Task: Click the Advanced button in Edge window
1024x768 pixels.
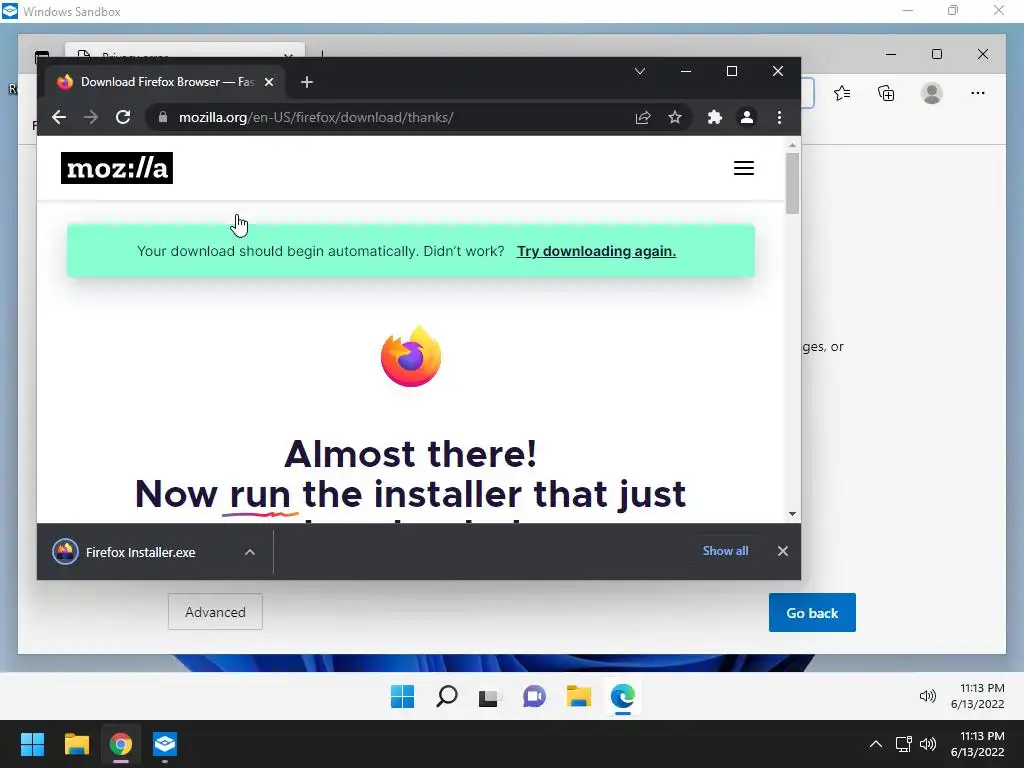Action: pyautogui.click(x=215, y=612)
